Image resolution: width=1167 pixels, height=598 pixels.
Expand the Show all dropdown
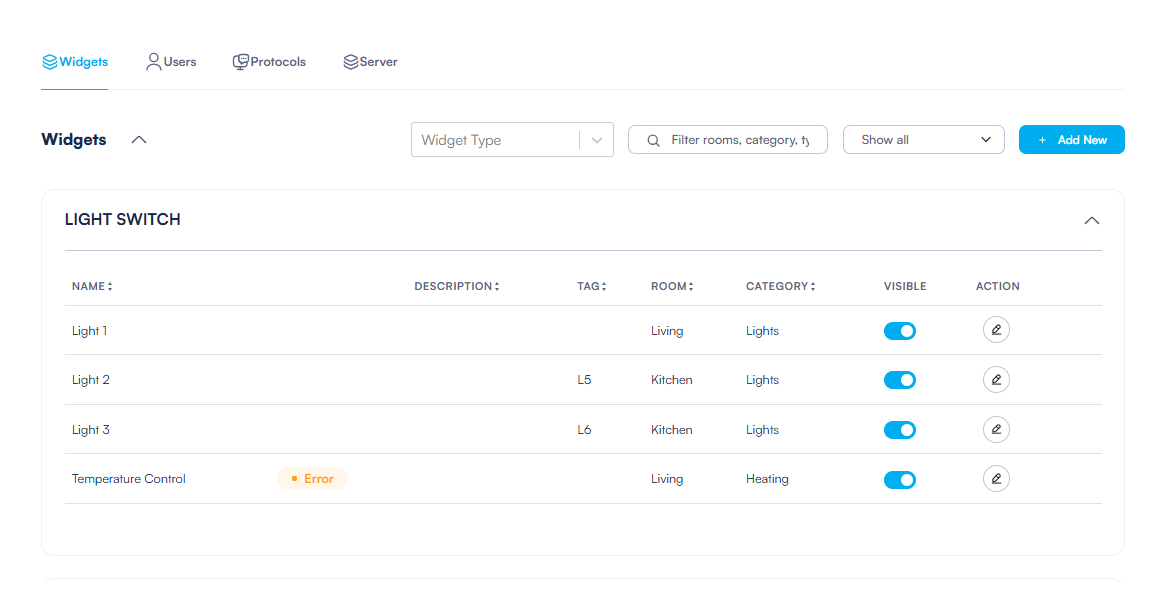(x=923, y=140)
